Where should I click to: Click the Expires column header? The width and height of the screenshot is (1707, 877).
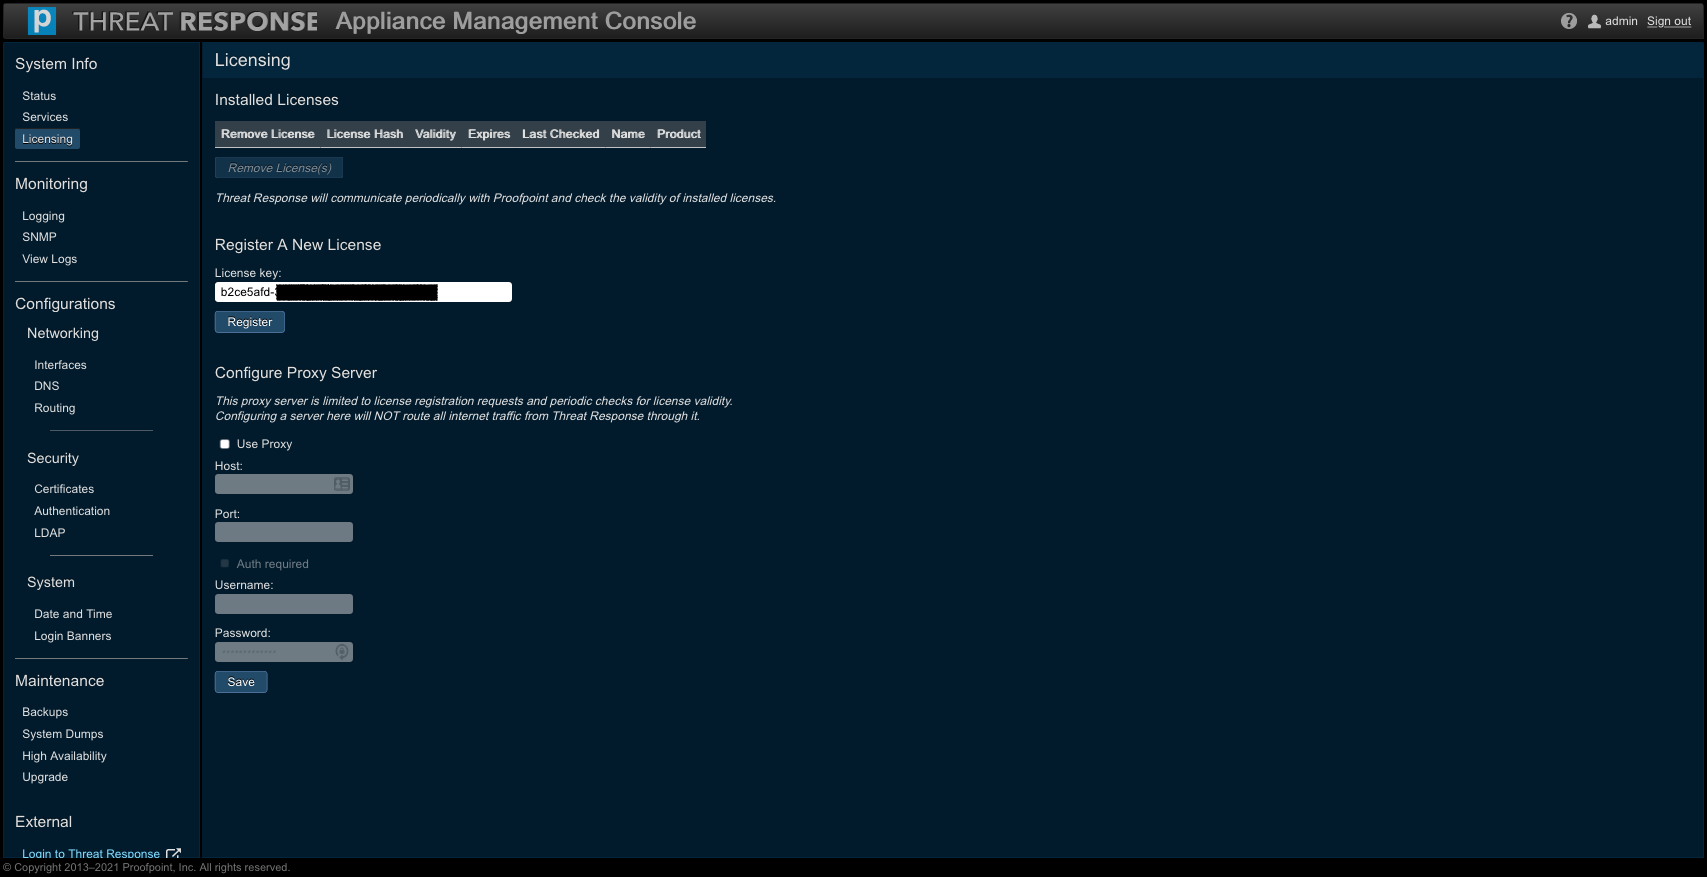point(489,134)
